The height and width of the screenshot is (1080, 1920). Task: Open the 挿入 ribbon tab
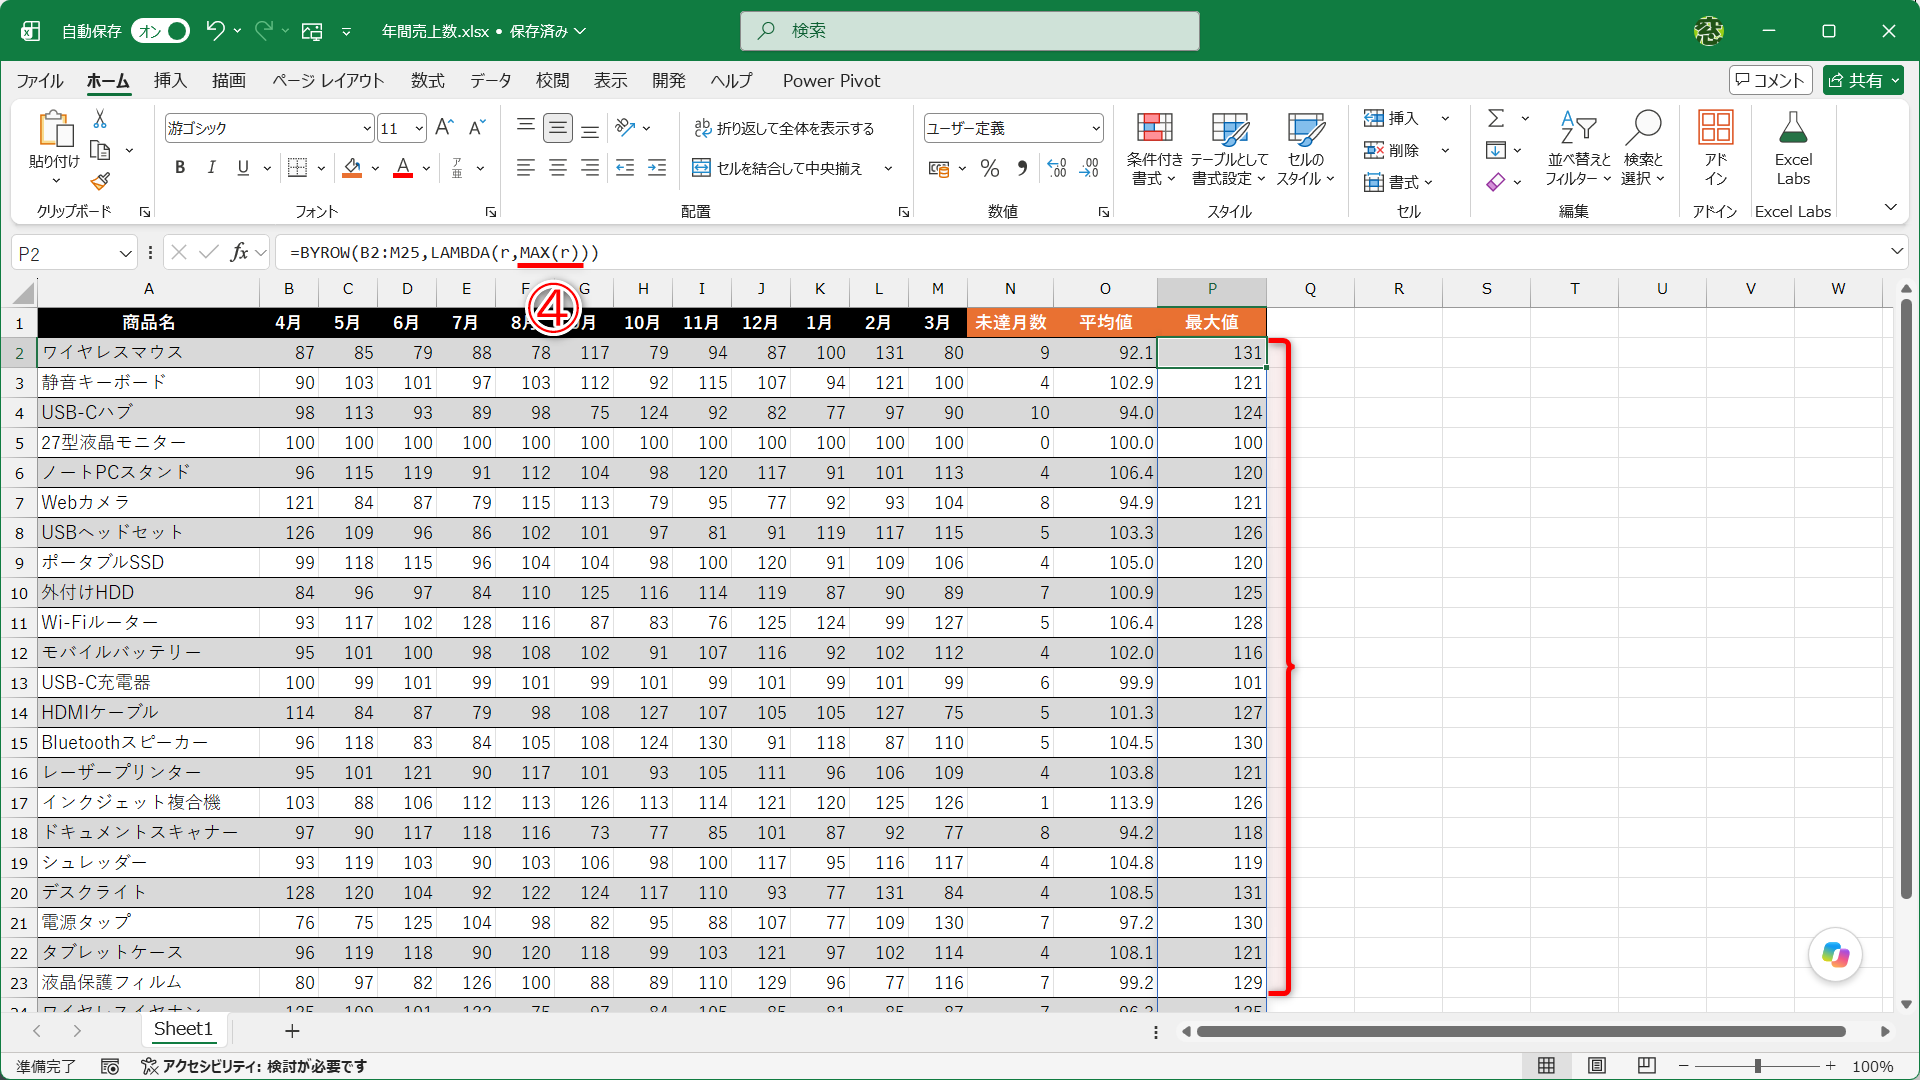[170, 80]
